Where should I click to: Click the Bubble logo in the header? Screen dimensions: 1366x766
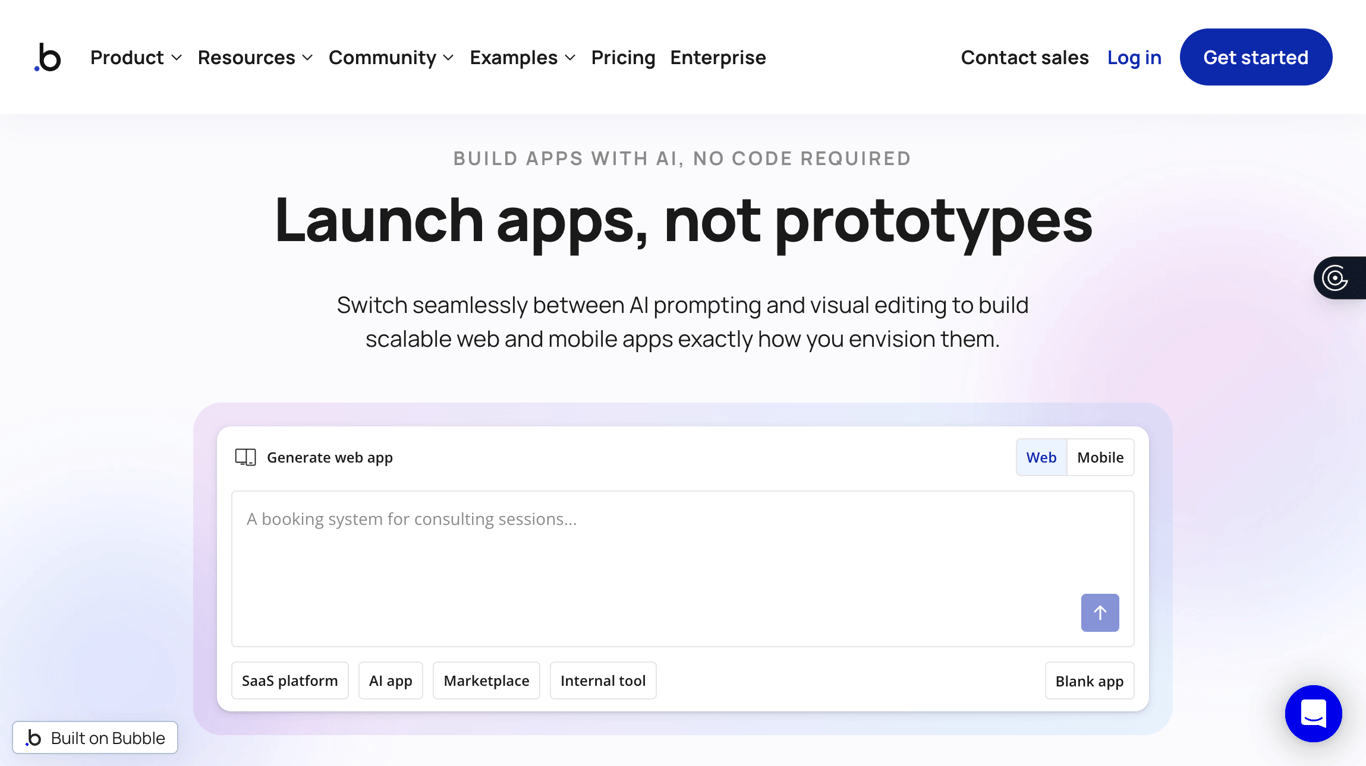click(x=48, y=57)
